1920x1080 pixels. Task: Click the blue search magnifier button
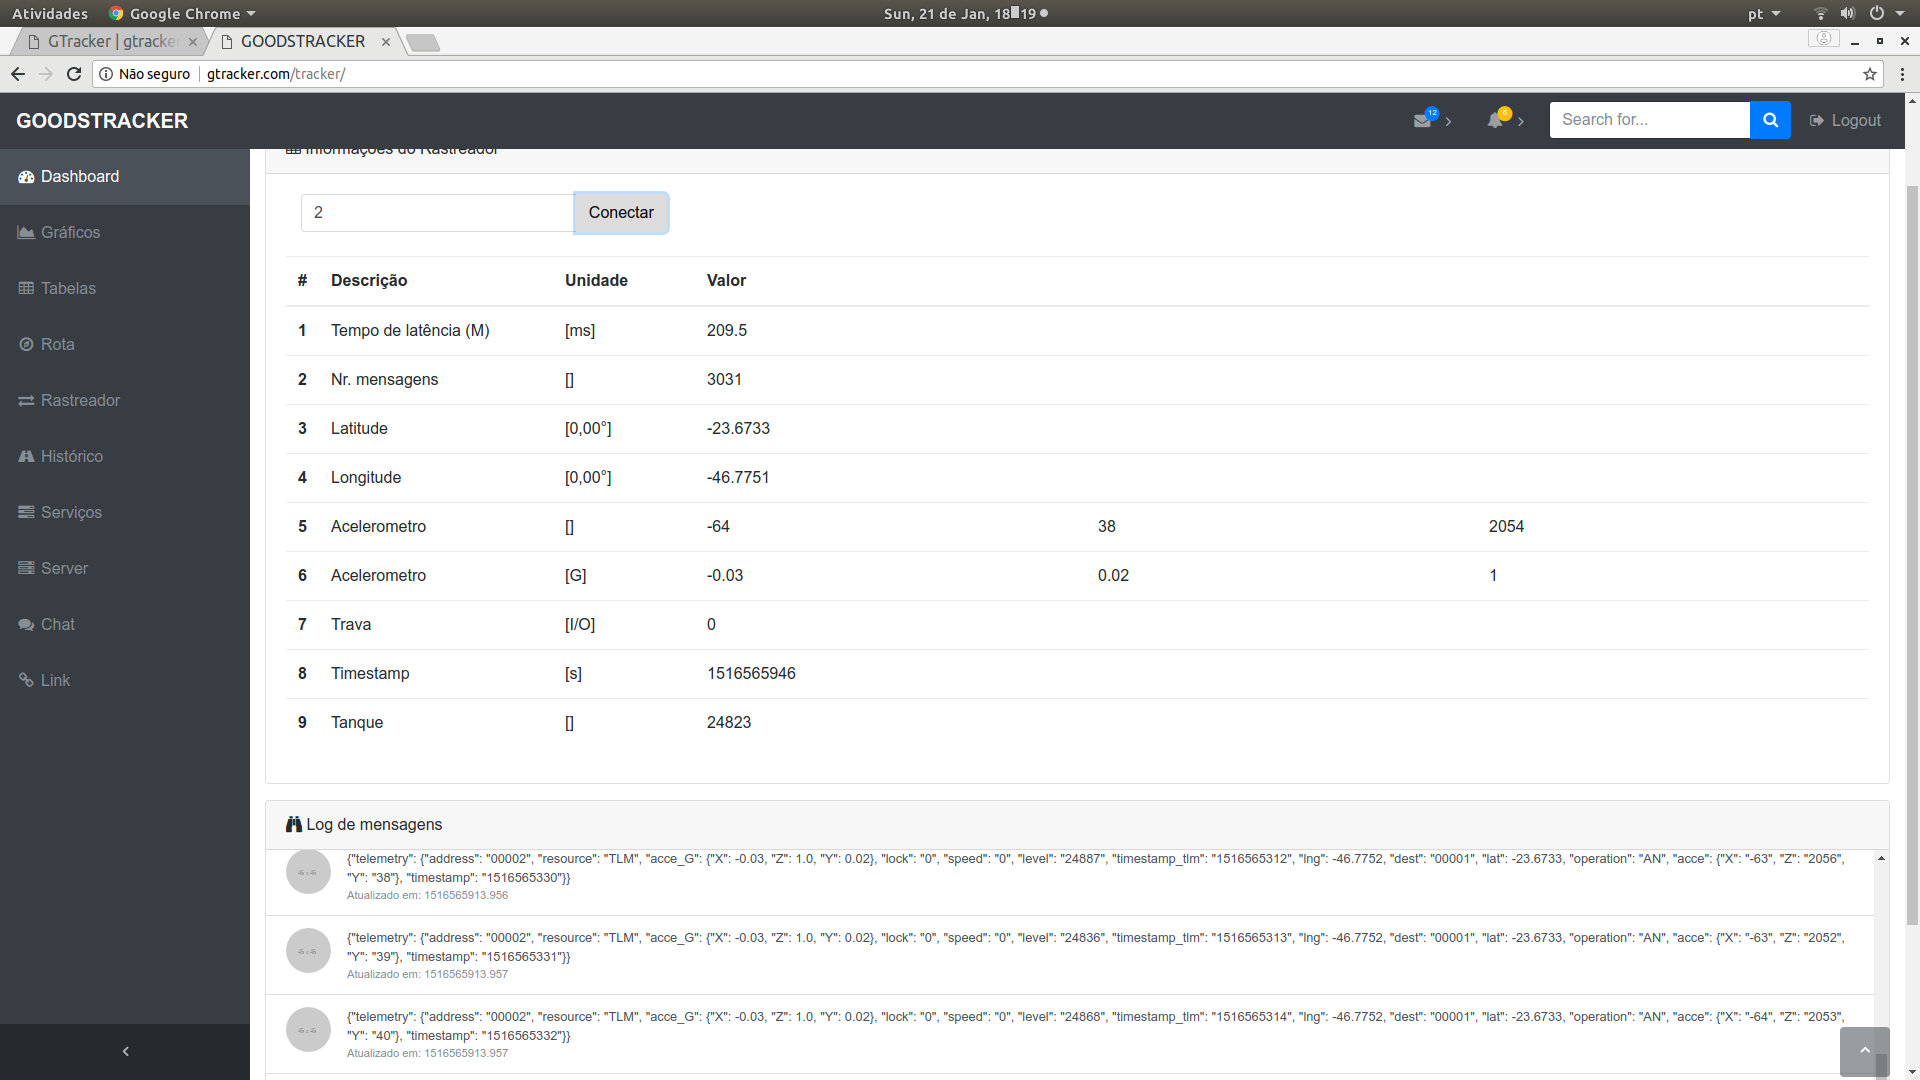(1770, 120)
